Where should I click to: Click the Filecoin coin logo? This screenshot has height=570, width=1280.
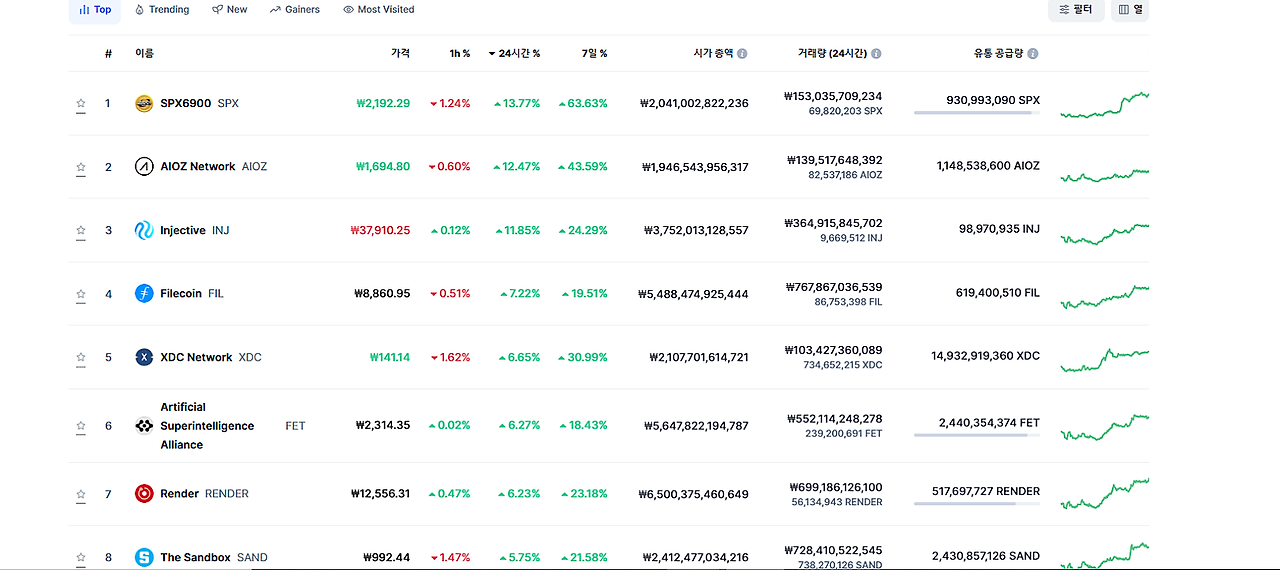[x=144, y=294]
